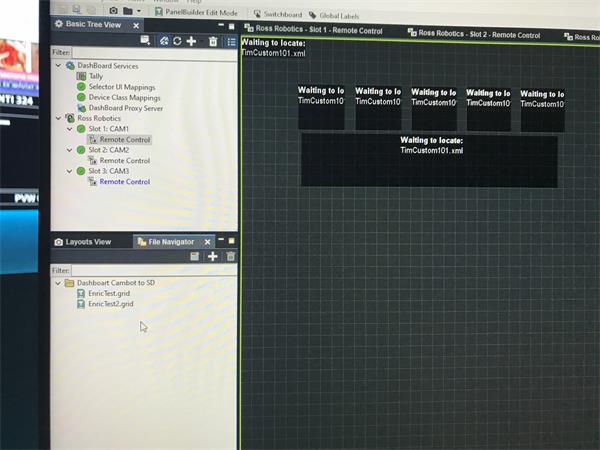This screenshot has height=450, width=600.
Task: Click the plus icon in File Navigator toolbar
Action: (213, 256)
